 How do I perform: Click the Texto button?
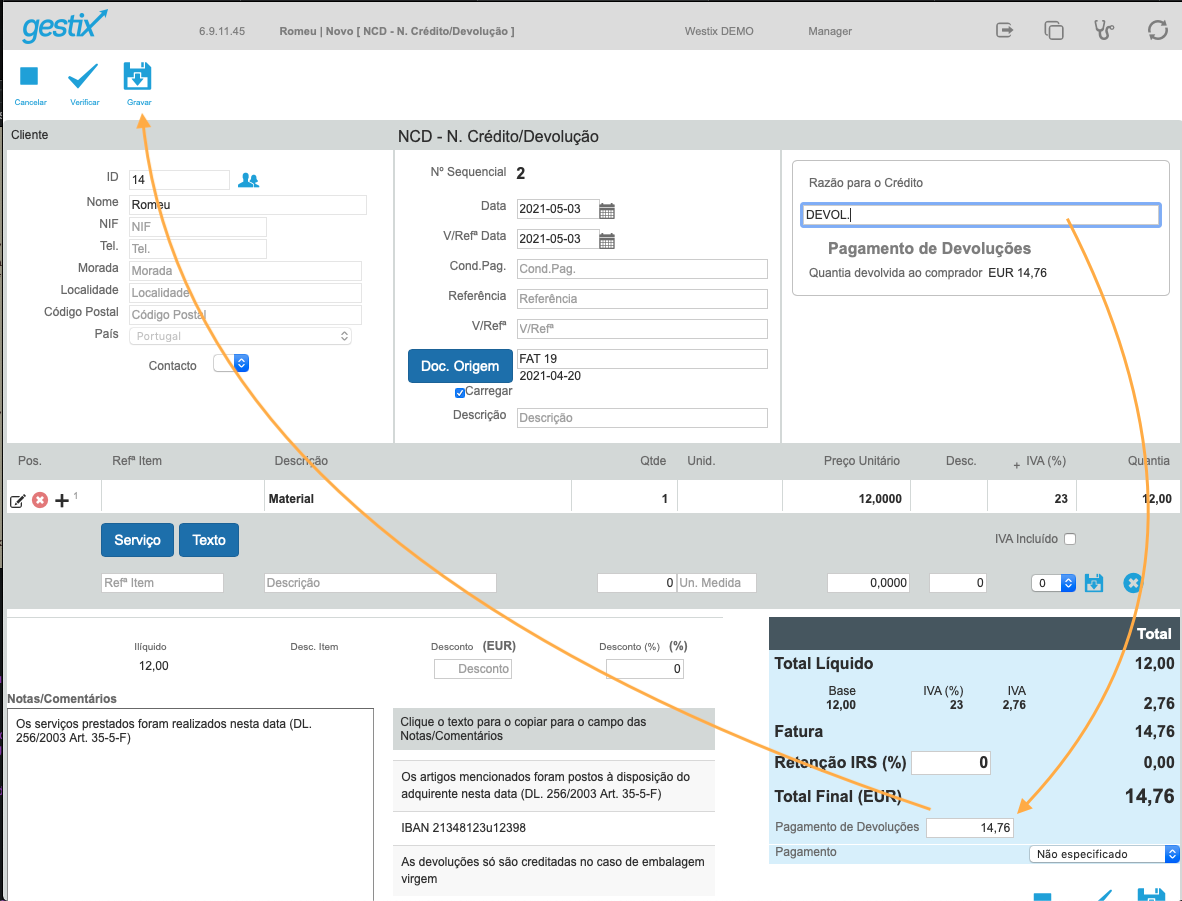tap(209, 540)
